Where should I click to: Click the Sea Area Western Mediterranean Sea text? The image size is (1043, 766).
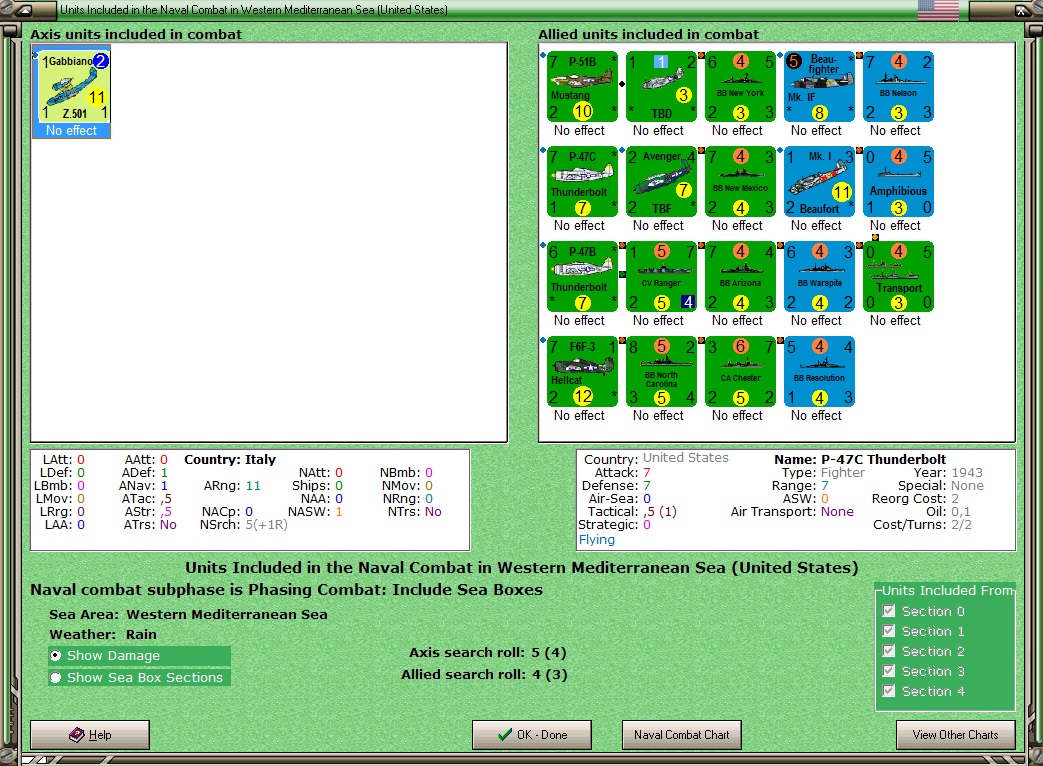point(188,614)
